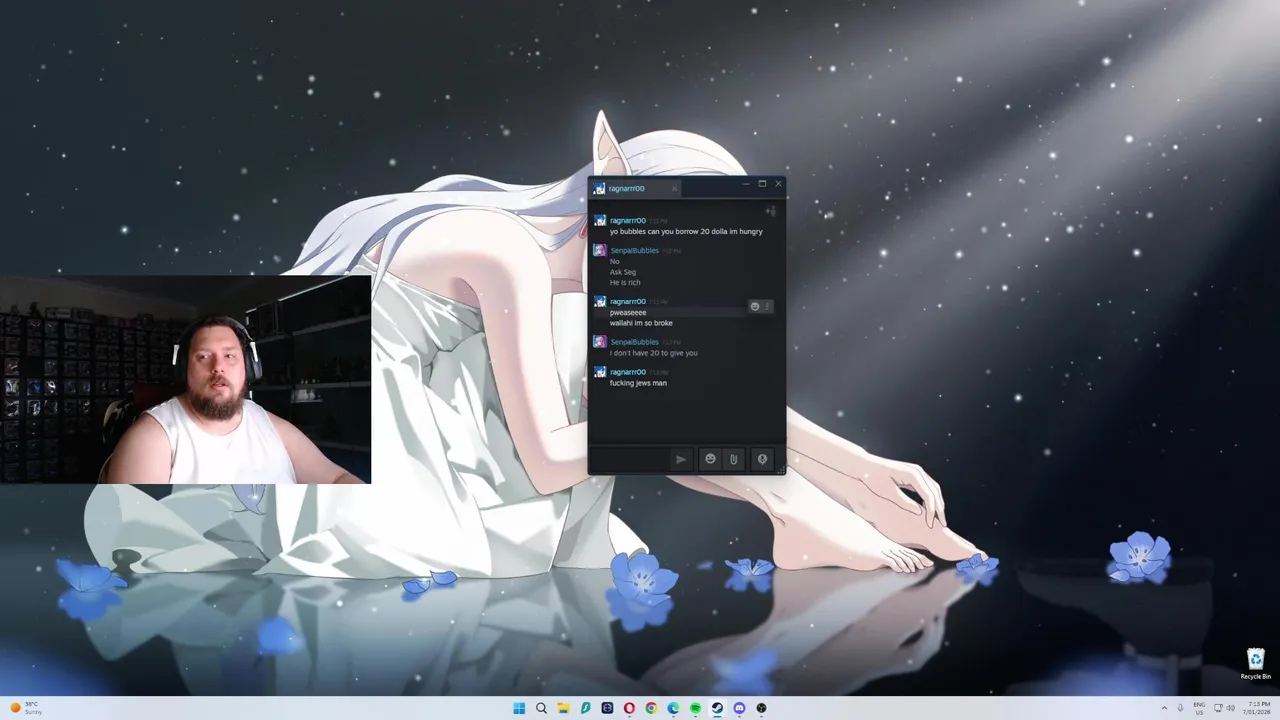This screenshot has height=720, width=1280.
Task: Open the weather widget showing Sunny
Action: point(26,708)
